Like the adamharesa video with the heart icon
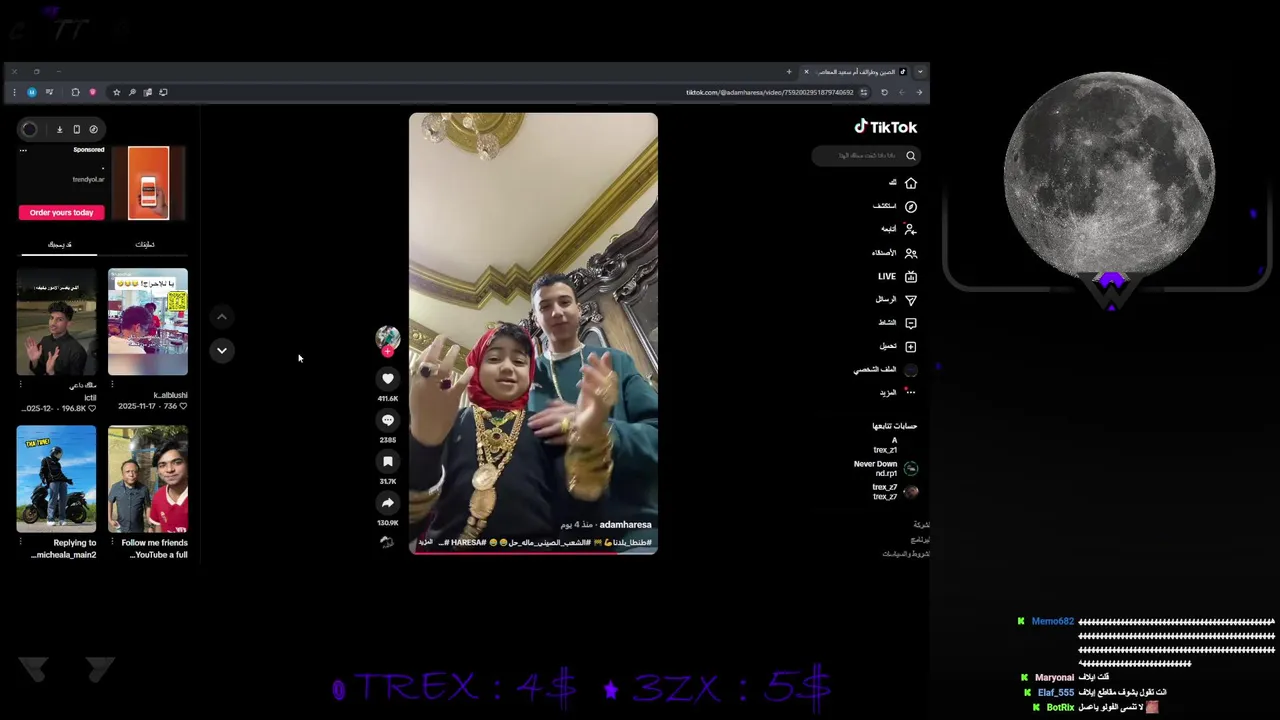 coord(388,378)
